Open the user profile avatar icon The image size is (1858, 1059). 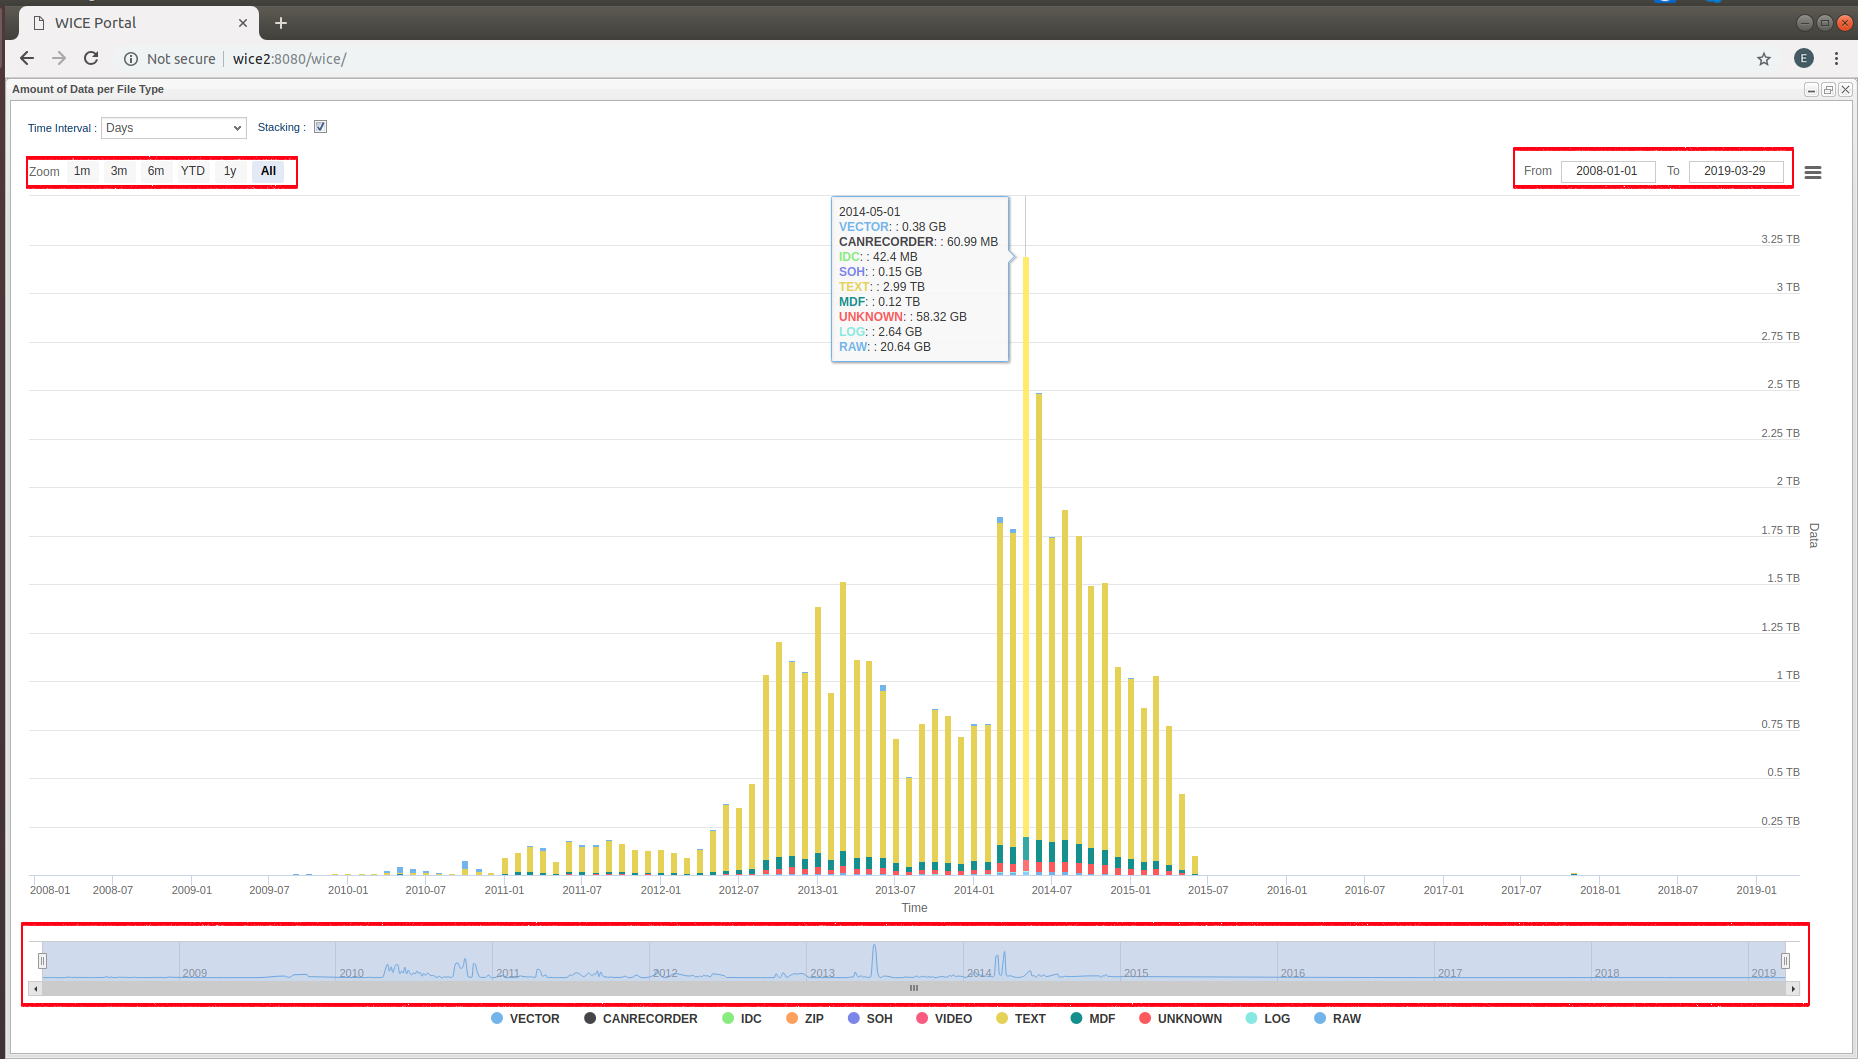pyautogui.click(x=1803, y=59)
